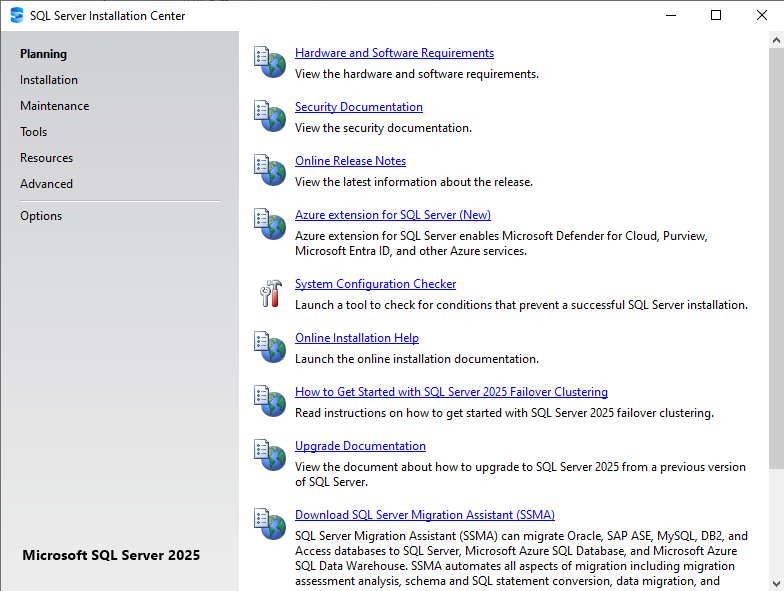The width and height of the screenshot is (784, 591).
Task: Minimize the SQL Server Installation Center window
Action: tap(671, 16)
